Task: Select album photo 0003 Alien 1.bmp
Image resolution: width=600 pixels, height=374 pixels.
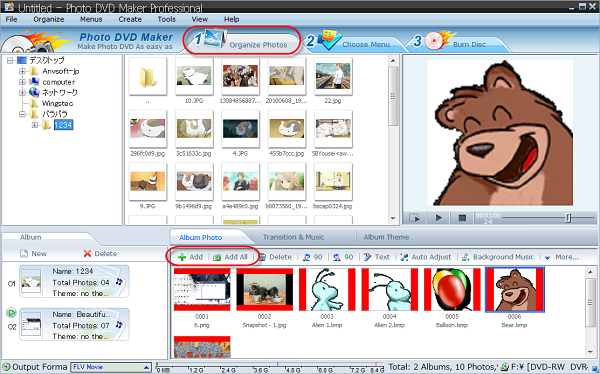Action: pyautogui.click(x=327, y=289)
